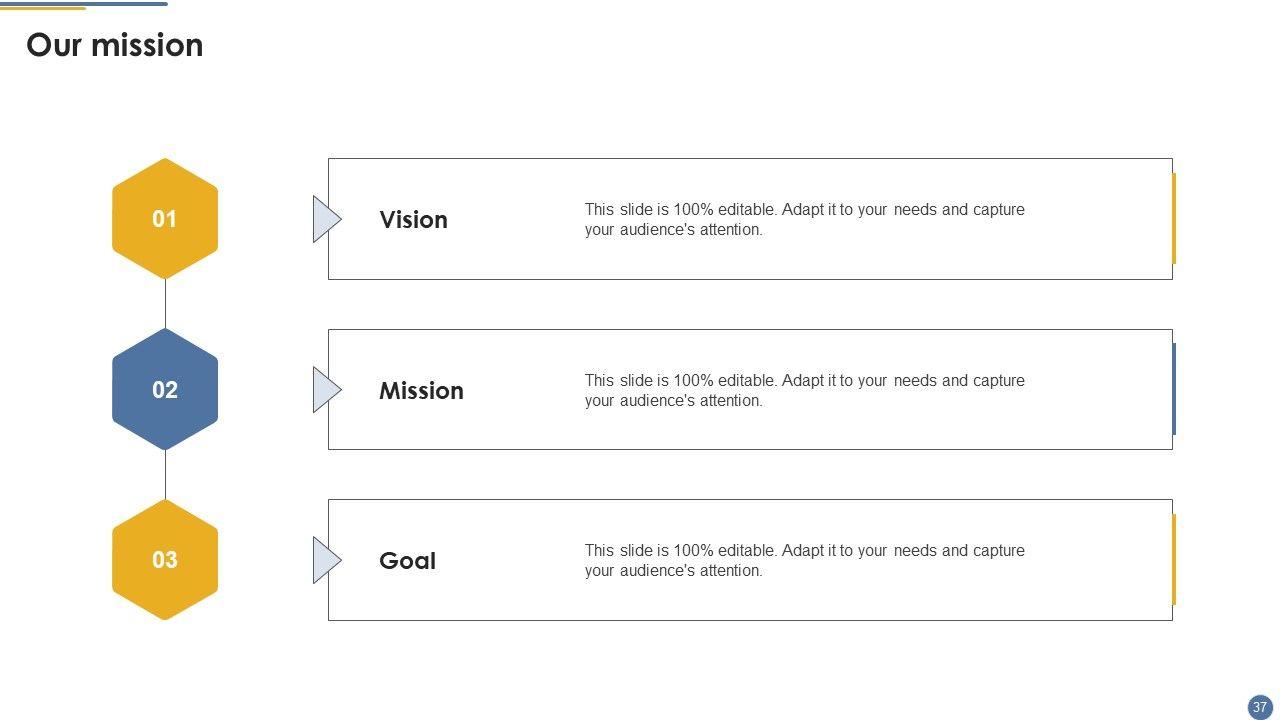
Task: Select the triangle arrow beside Vision
Action: [325, 219]
